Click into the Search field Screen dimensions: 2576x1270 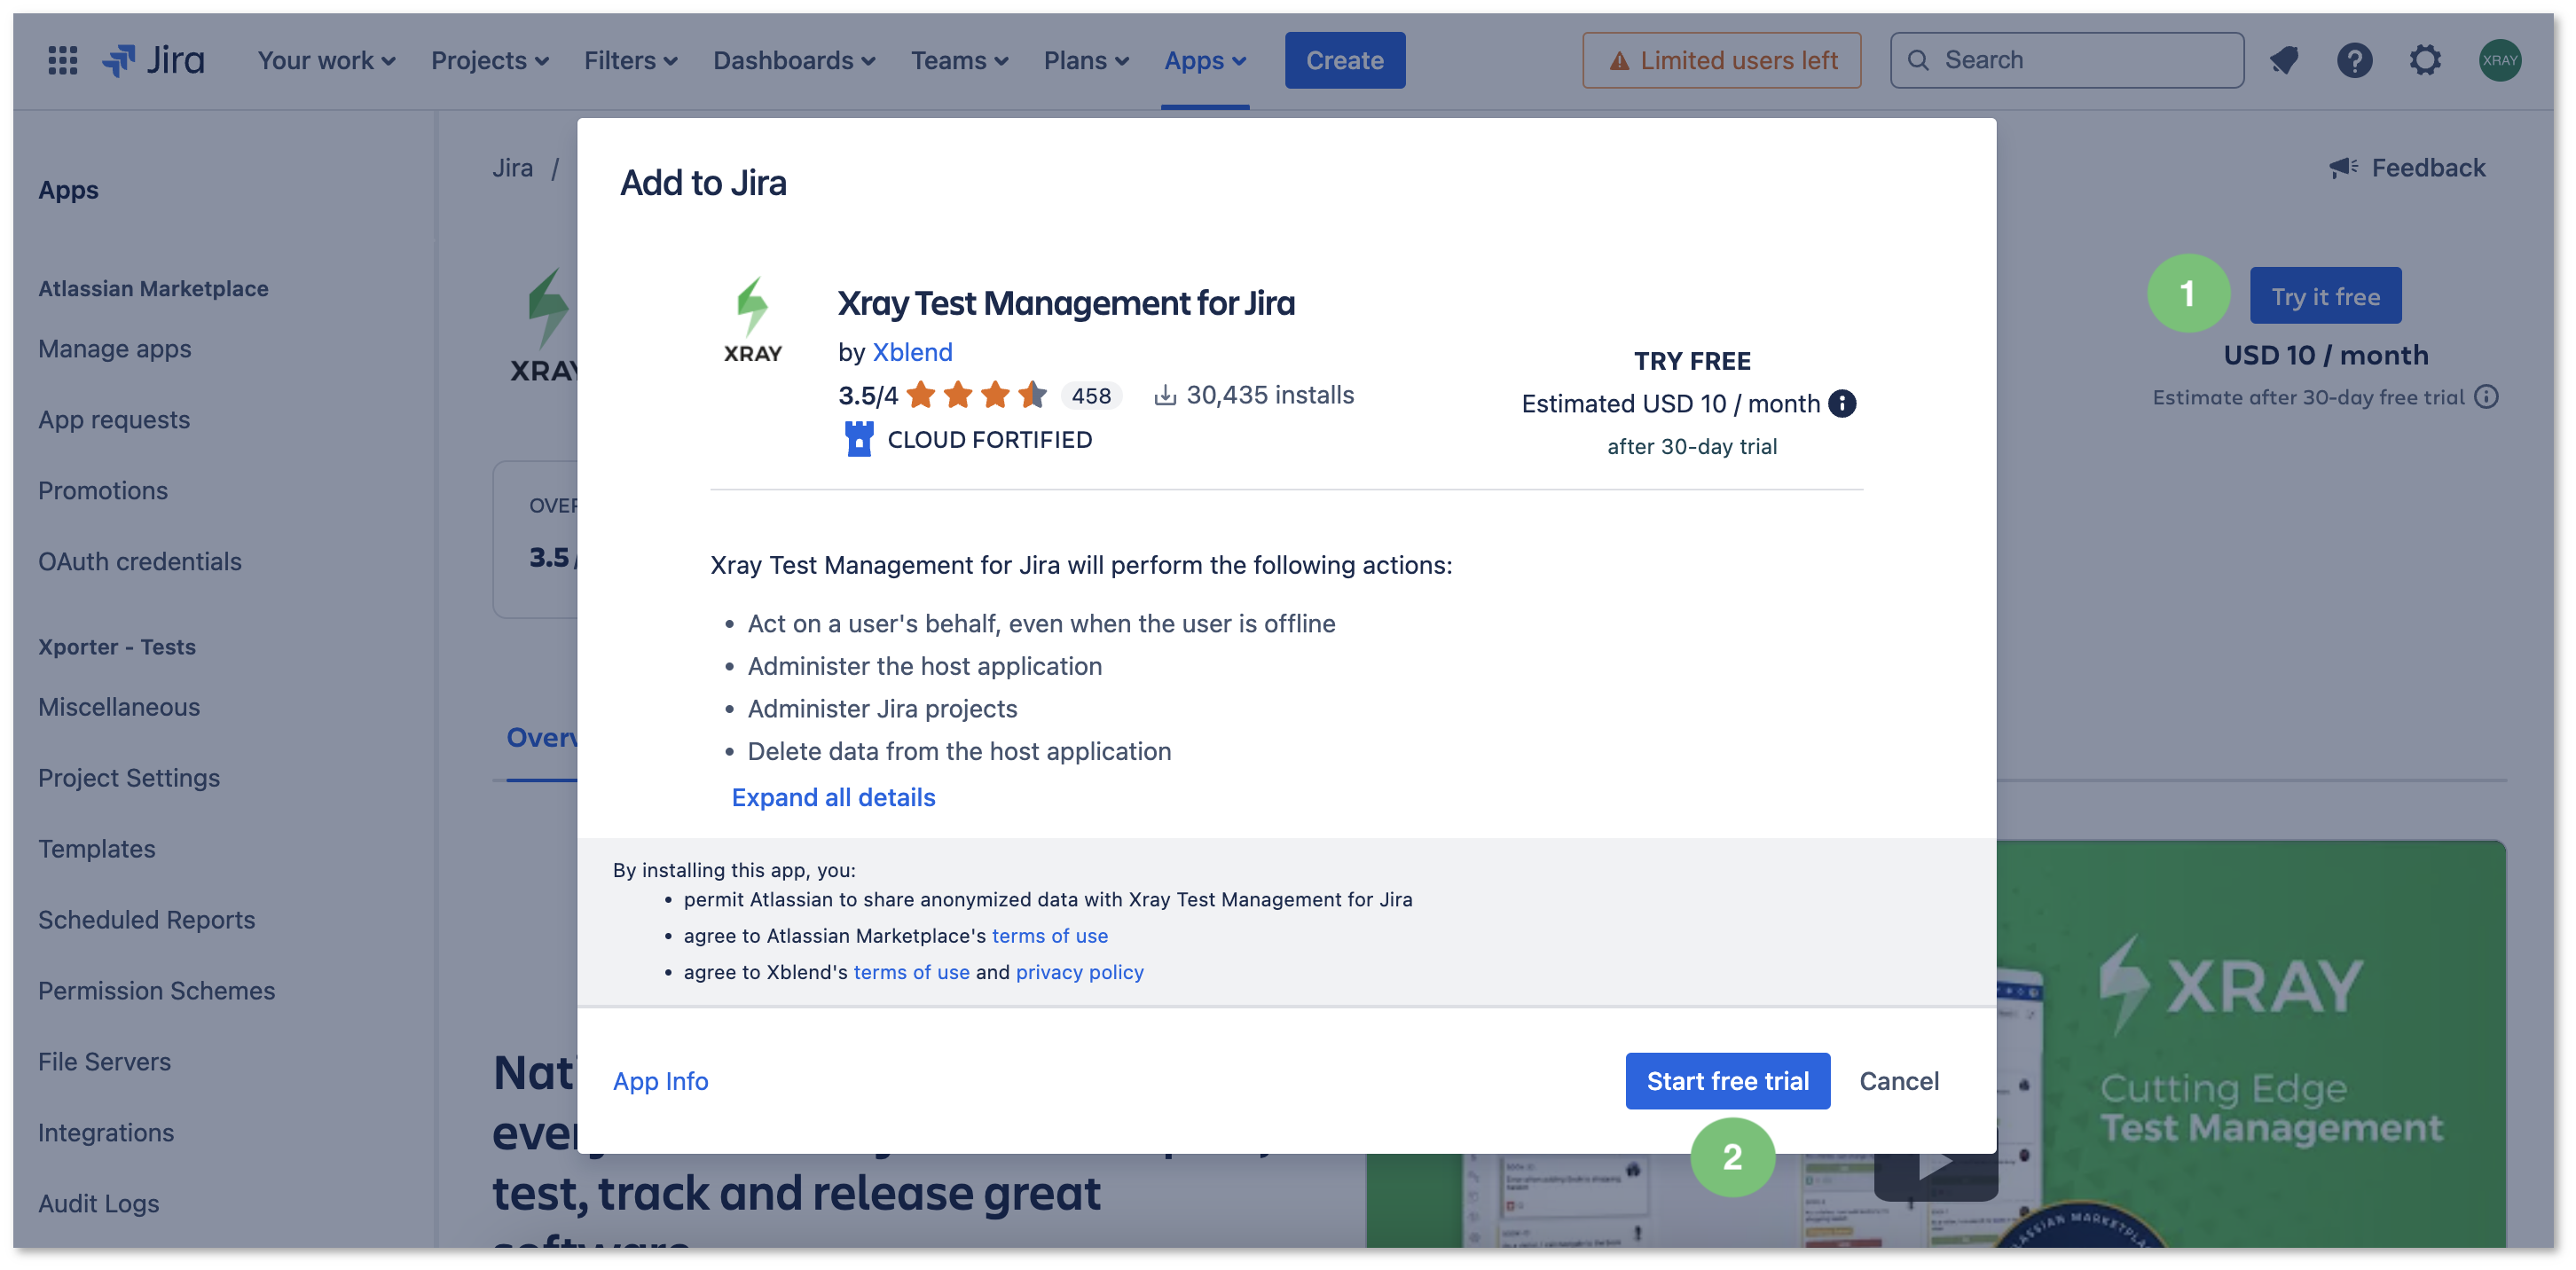coord(2066,60)
